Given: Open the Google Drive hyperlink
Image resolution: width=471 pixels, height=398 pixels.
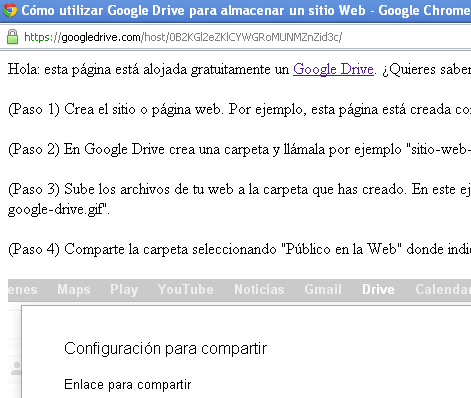Looking at the screenshot, I should pos(333,69).
